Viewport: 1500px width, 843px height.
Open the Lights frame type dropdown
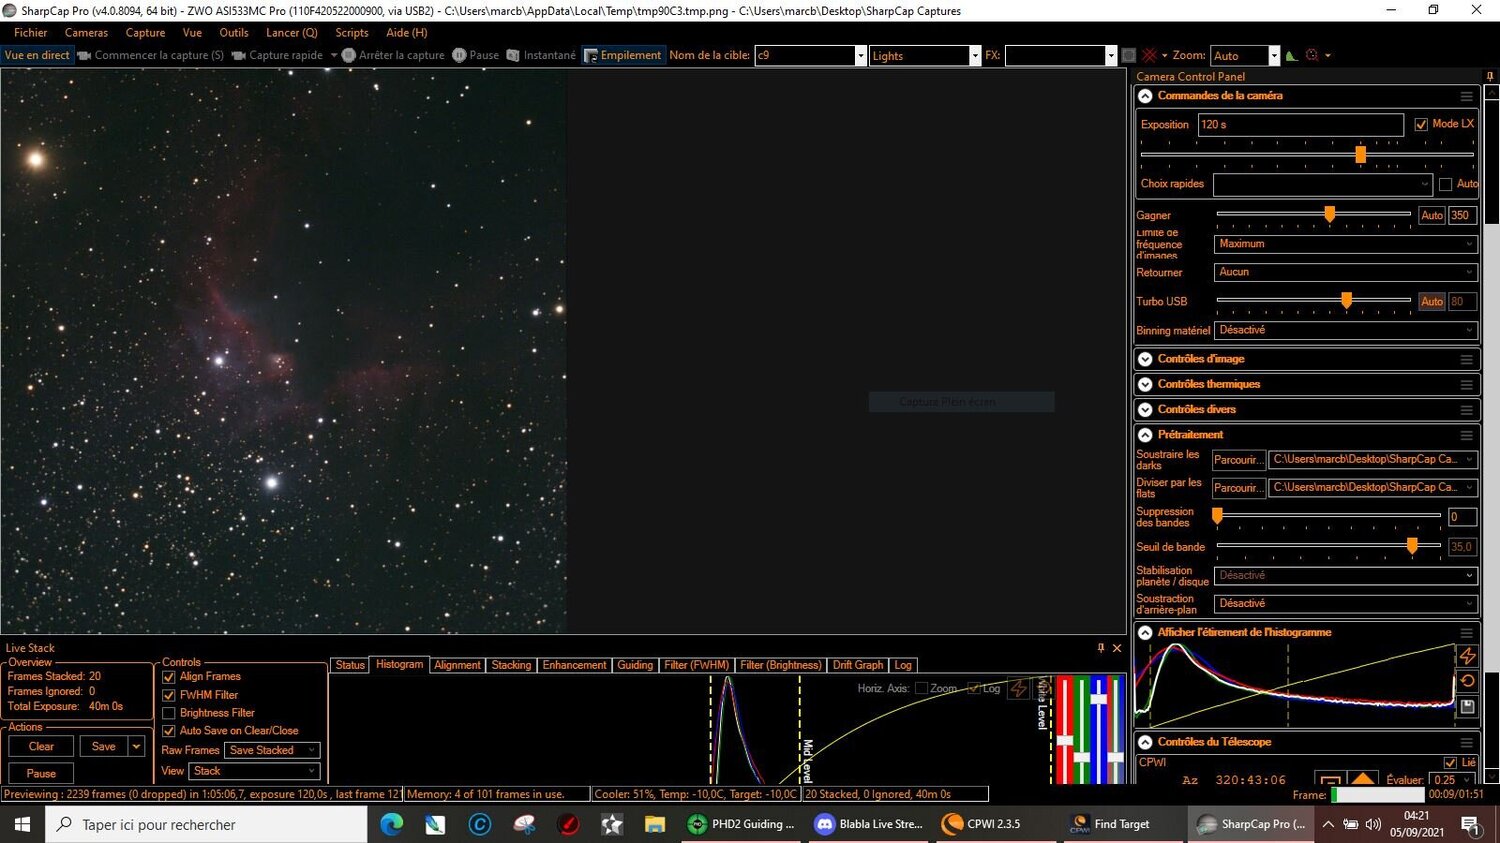coord(975,56)
